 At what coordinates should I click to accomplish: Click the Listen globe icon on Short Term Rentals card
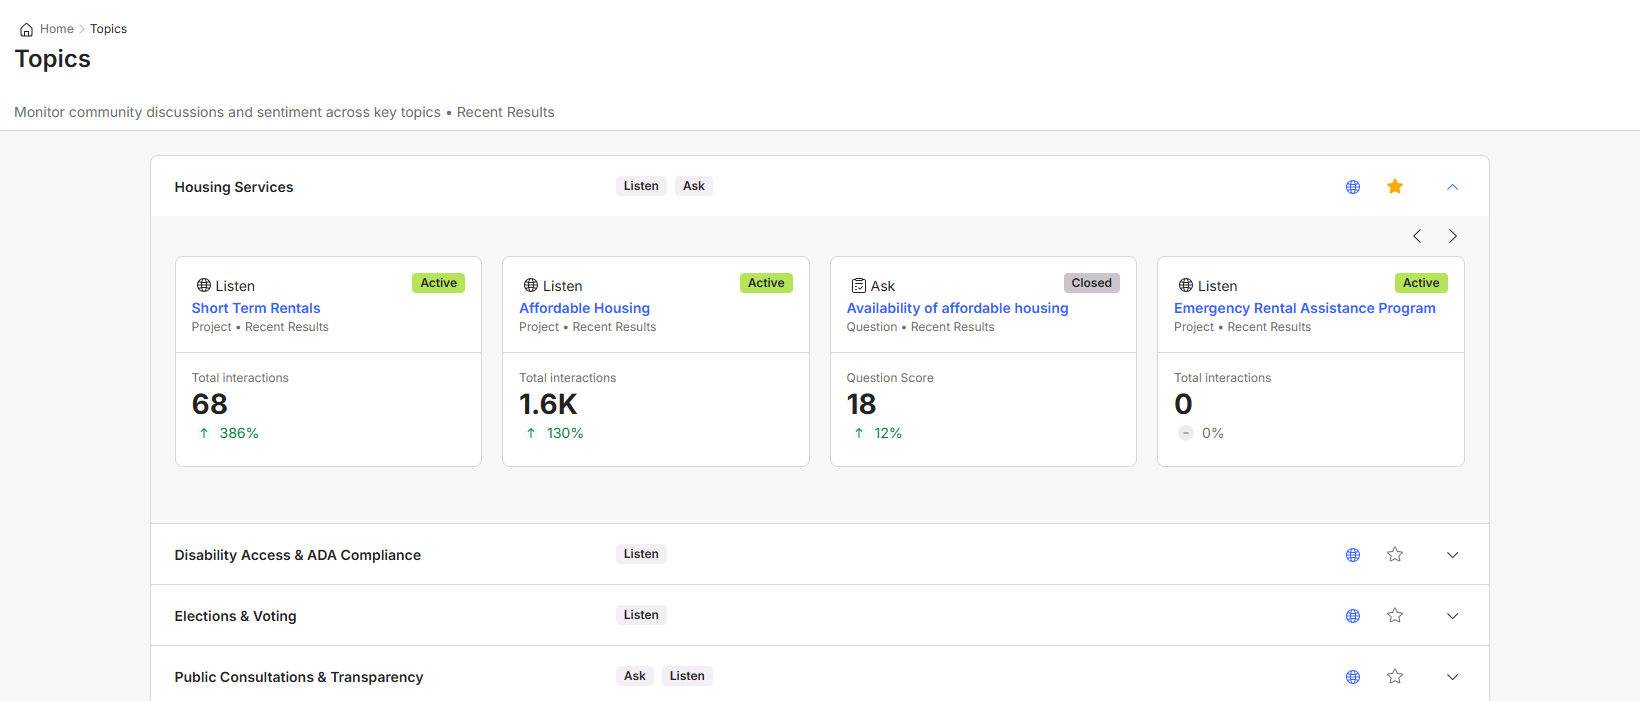point(204,286)
